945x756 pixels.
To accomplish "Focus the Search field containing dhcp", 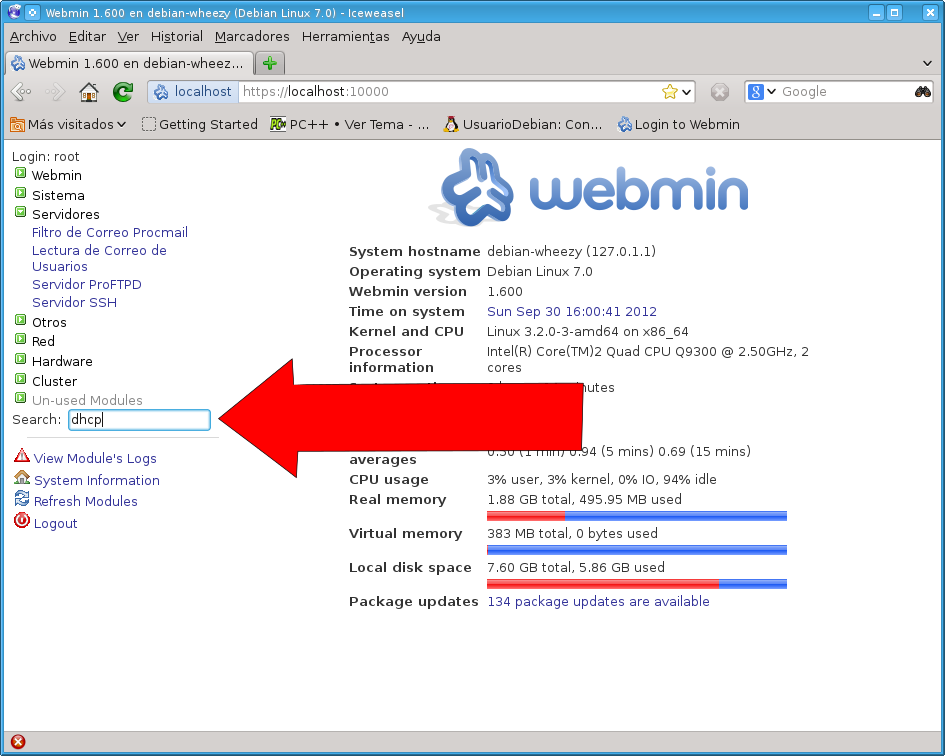I will [139, 420].
